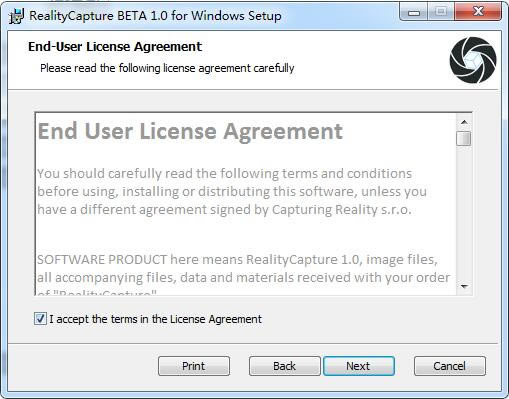Minimize the Setup window

click(x=414, y=13)
